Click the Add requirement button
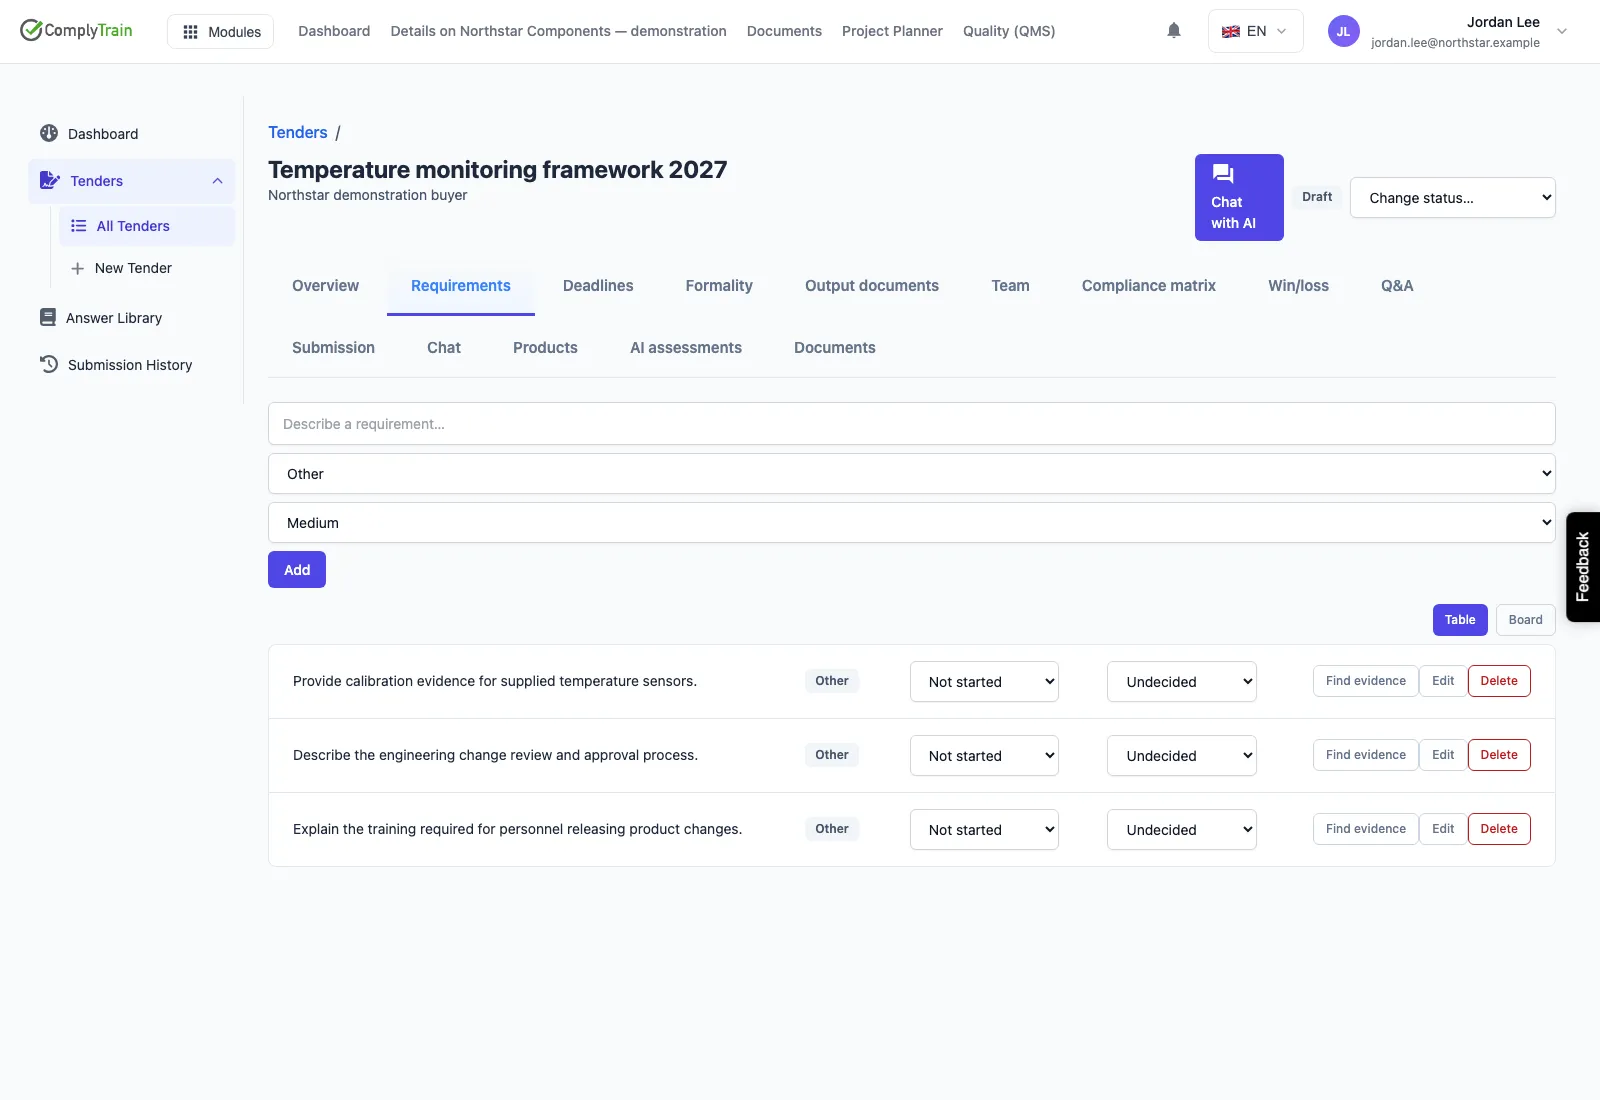The height and width of the screenshot is (1100, 1600). pyautogui.click(x=297, y=569)
